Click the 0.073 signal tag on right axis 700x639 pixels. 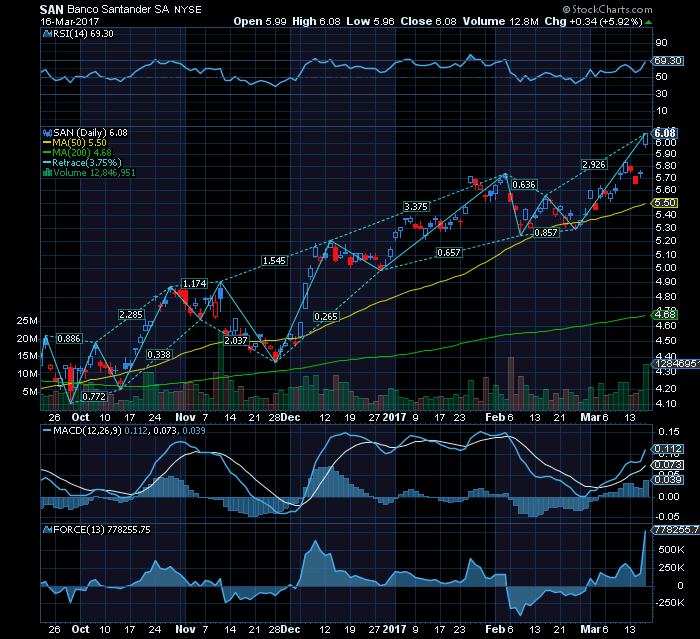(x=668, y=465)
